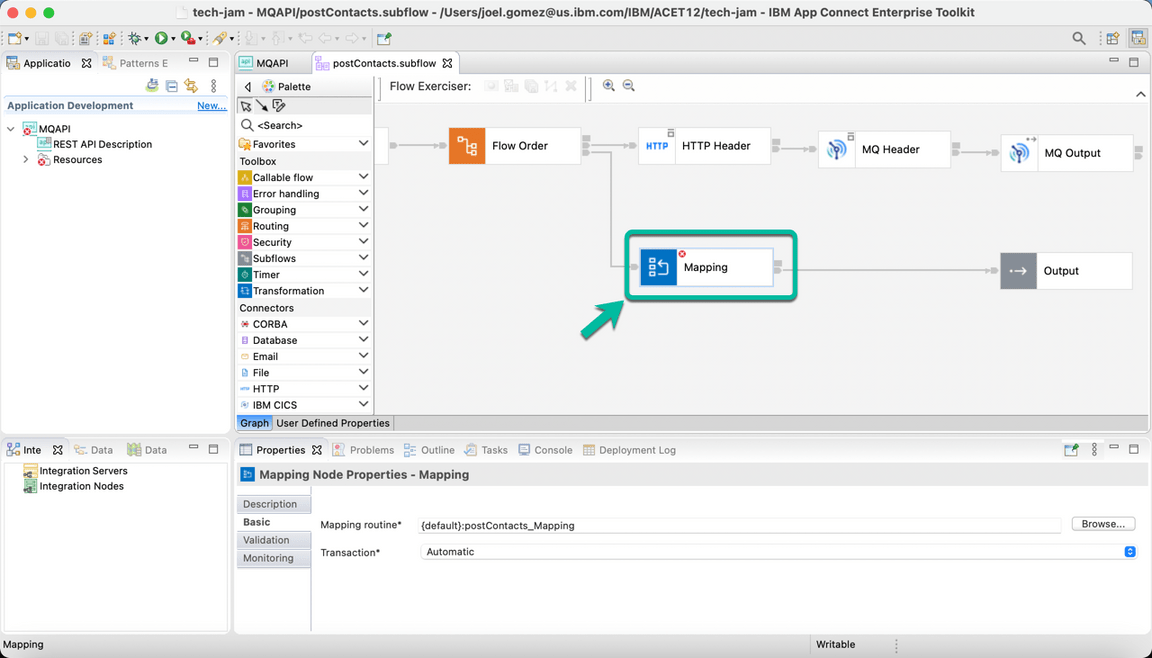1152x658 pixels.
Task: Click the selection tool in the Palette
Action: pos(246,106)
